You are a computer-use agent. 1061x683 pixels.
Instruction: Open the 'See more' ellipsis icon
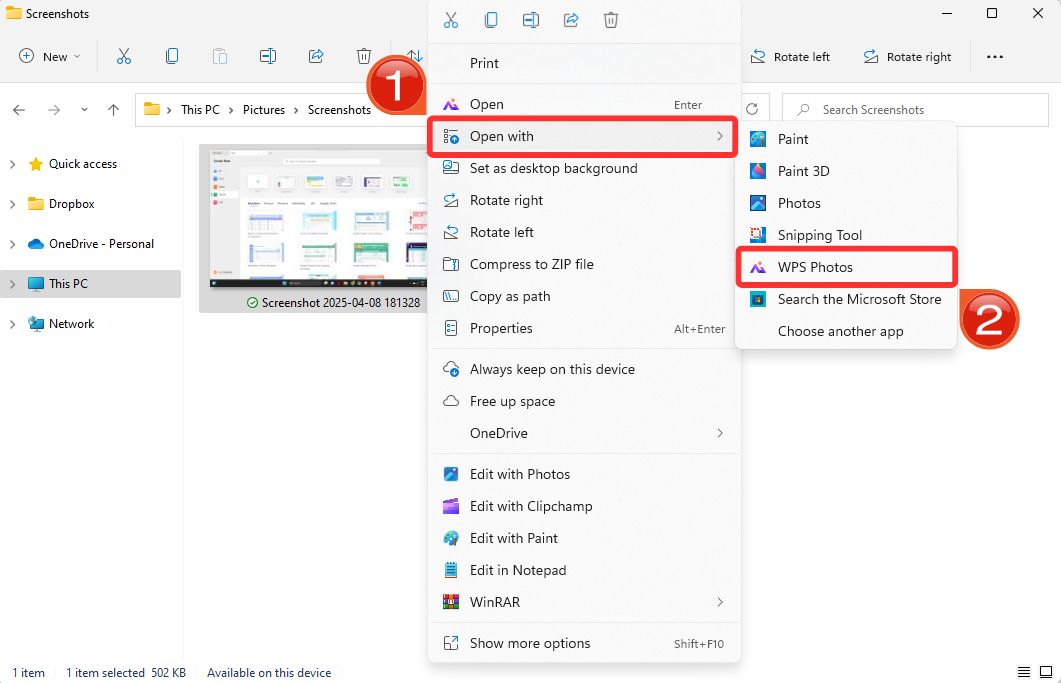(x=995, y=57)
